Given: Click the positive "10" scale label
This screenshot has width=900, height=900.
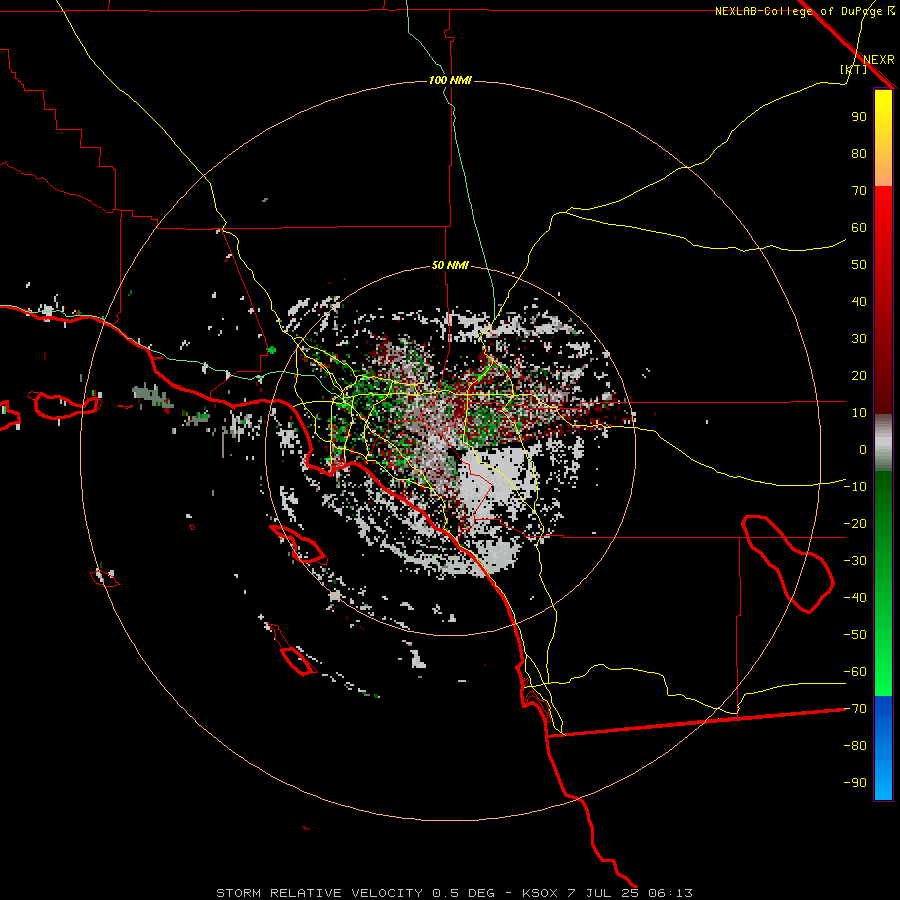Looking at the screenshot, I should point(859,413).
